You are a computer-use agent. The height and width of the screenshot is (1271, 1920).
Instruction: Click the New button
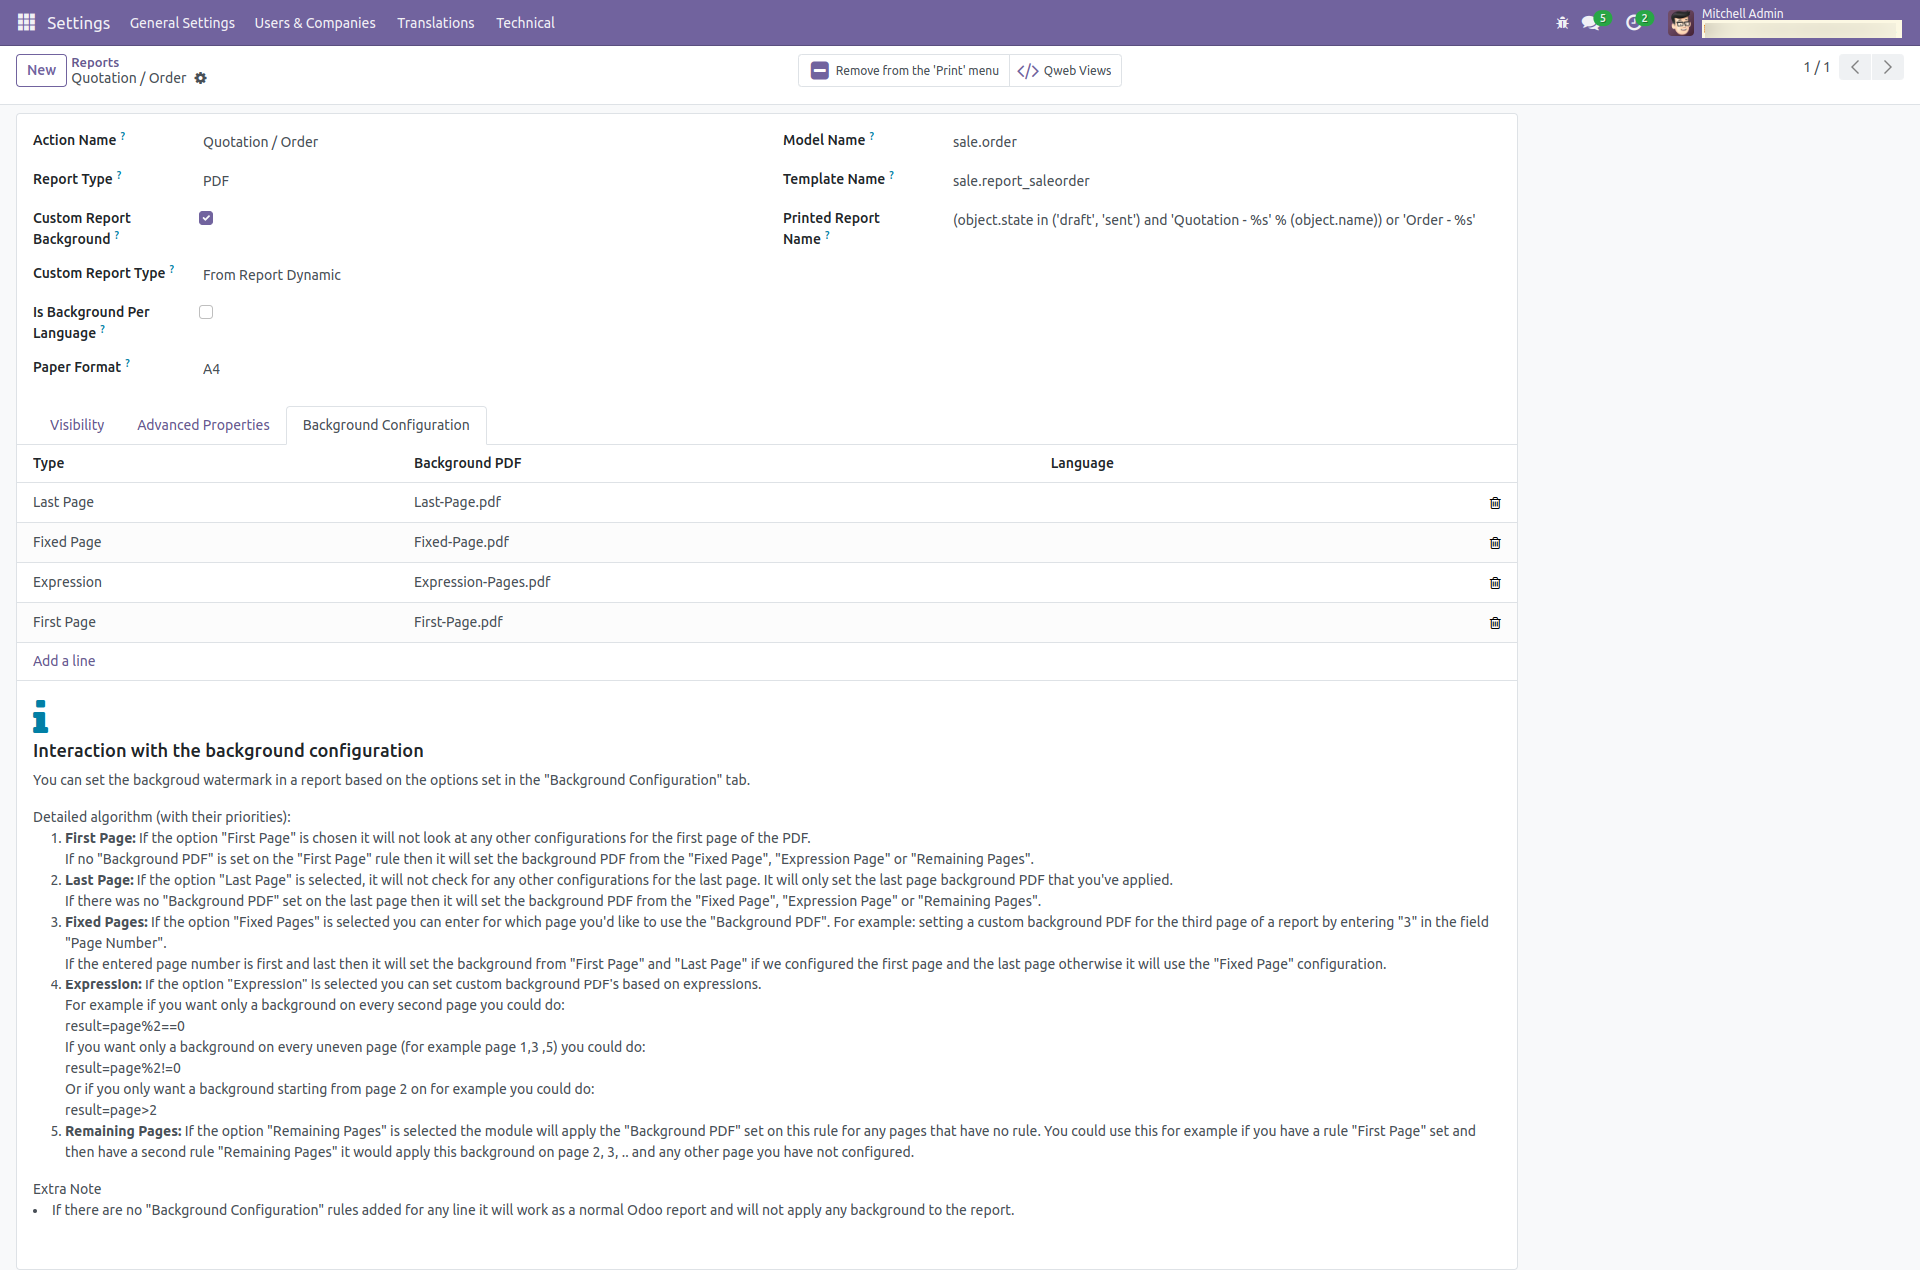[41, 70]
